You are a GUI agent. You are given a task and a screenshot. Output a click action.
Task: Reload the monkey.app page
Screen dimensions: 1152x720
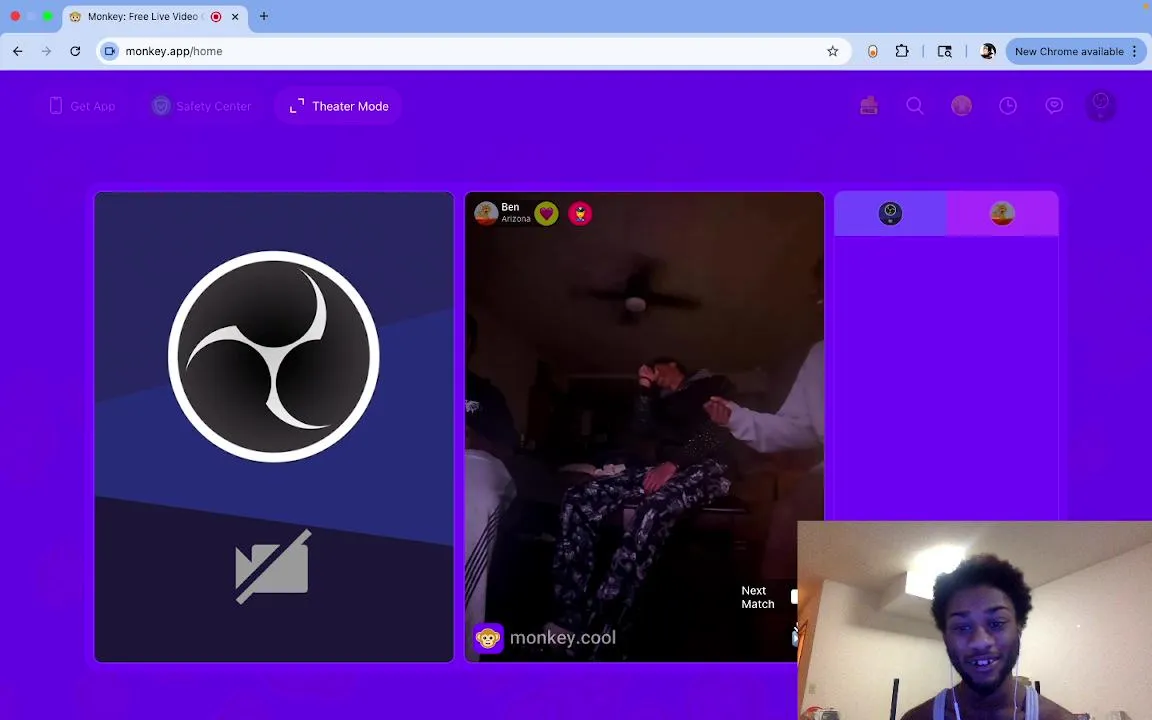pyautogui.click(x=75, y=51)
